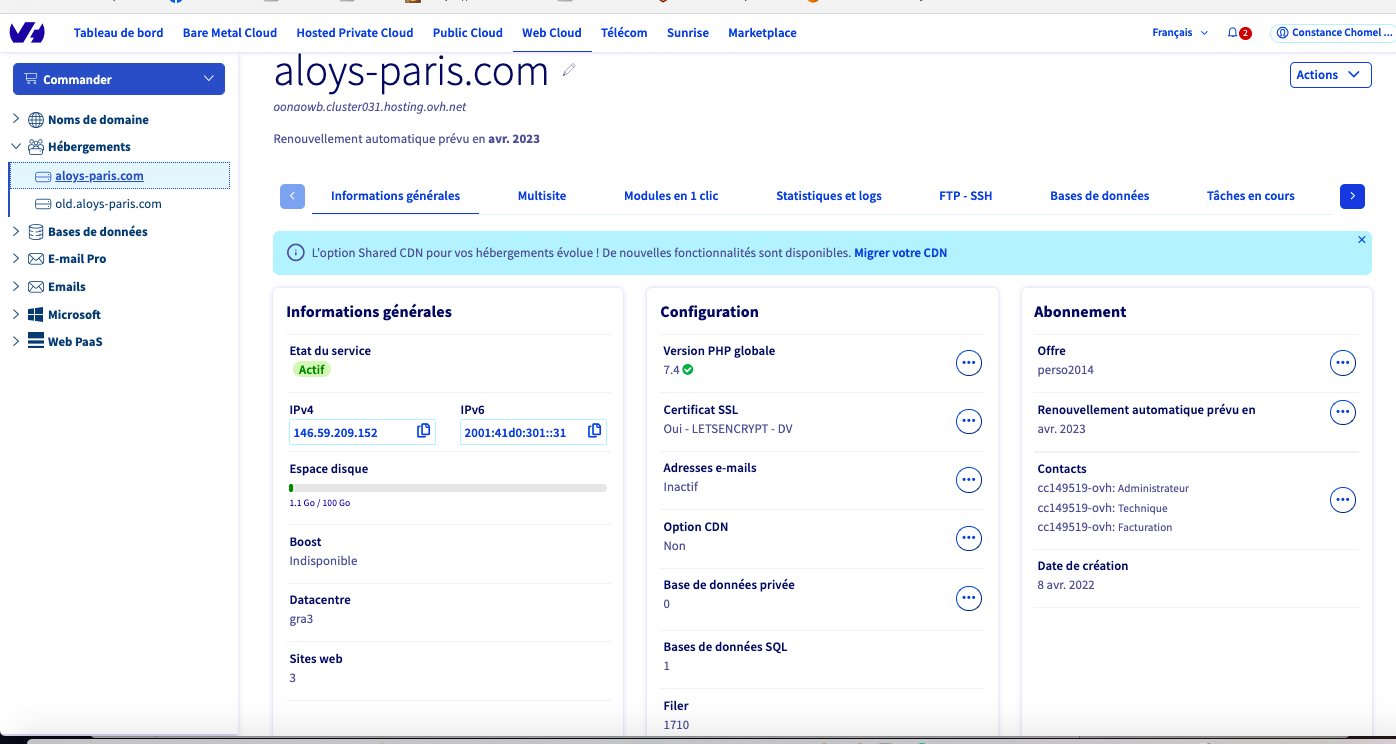Open the Certificat SSL three-dot menu
The width and height of the screenshot is (1396, 744).
[968, 422]
